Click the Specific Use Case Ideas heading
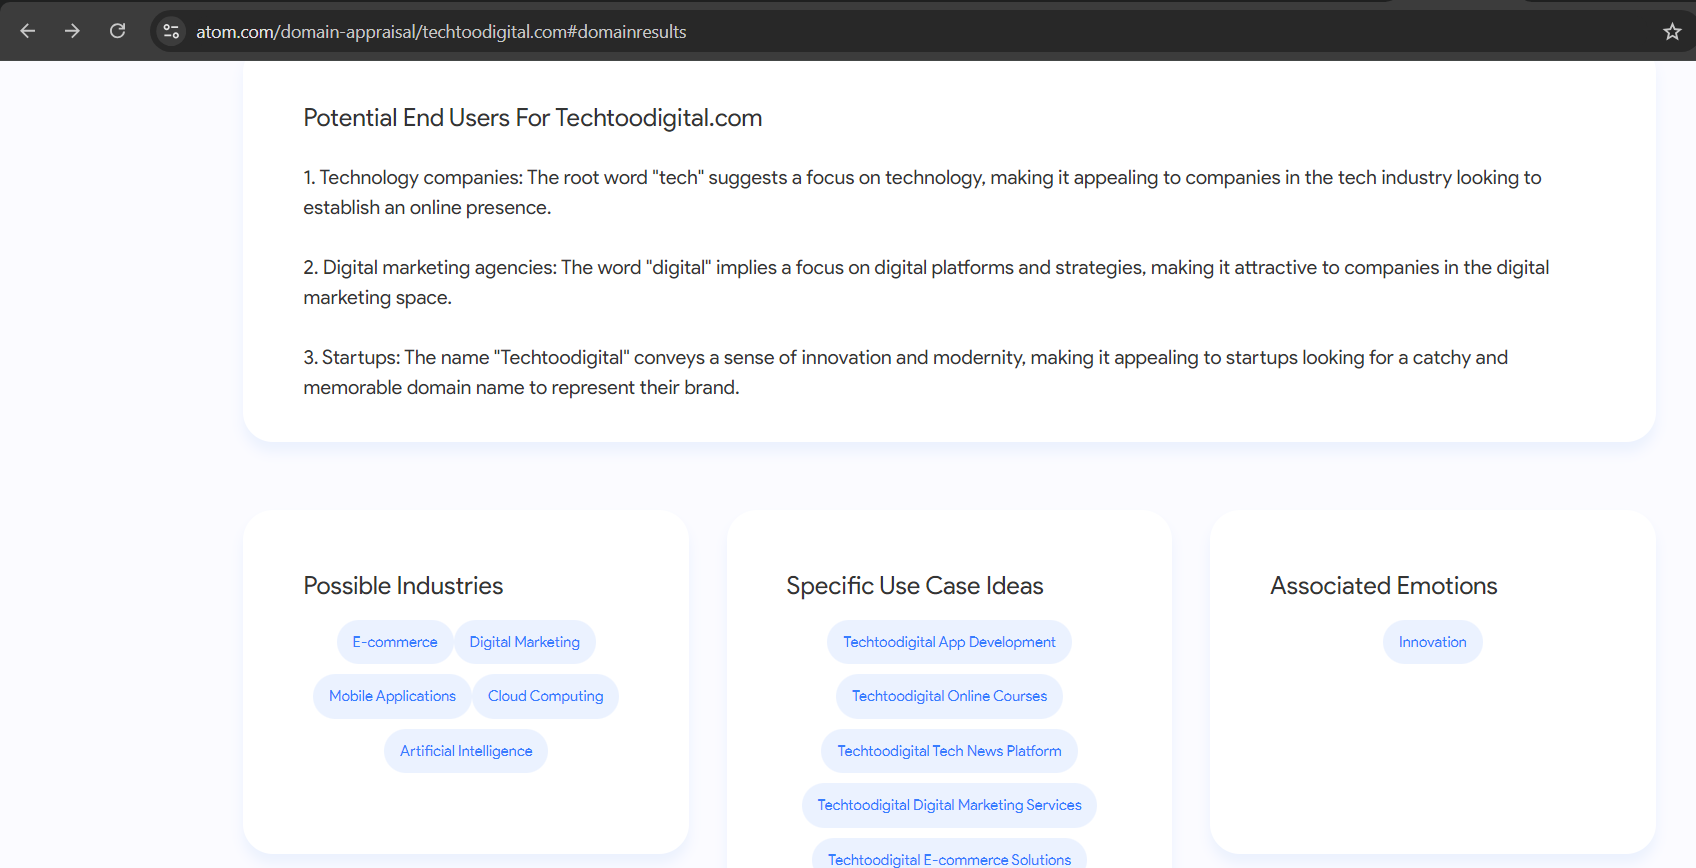Screen dimensions: 1696x868 click(x=914, y=586)
